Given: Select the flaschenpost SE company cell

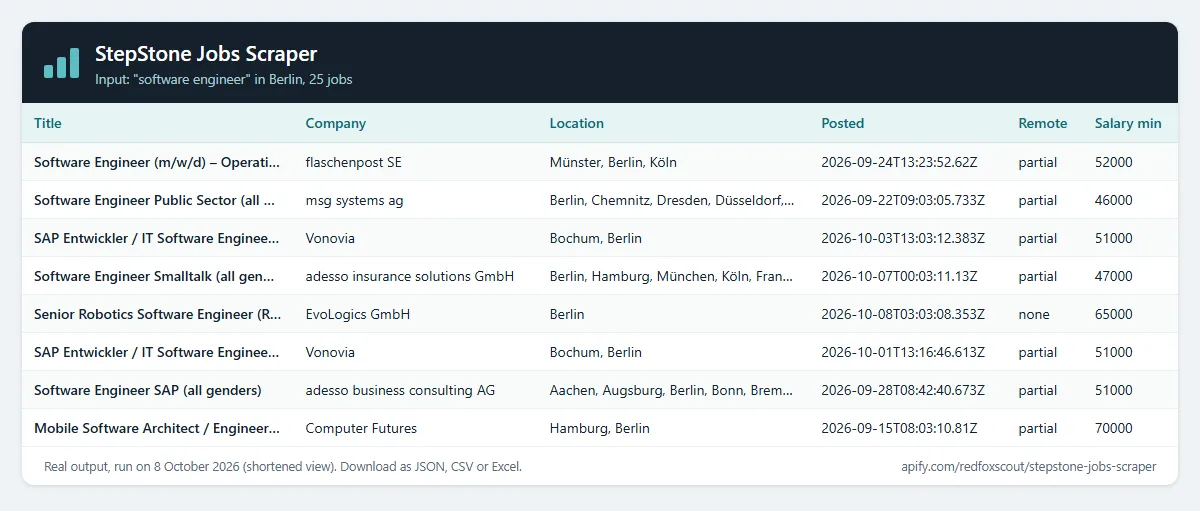Looking at the screenshot, I should click(354, 162).
